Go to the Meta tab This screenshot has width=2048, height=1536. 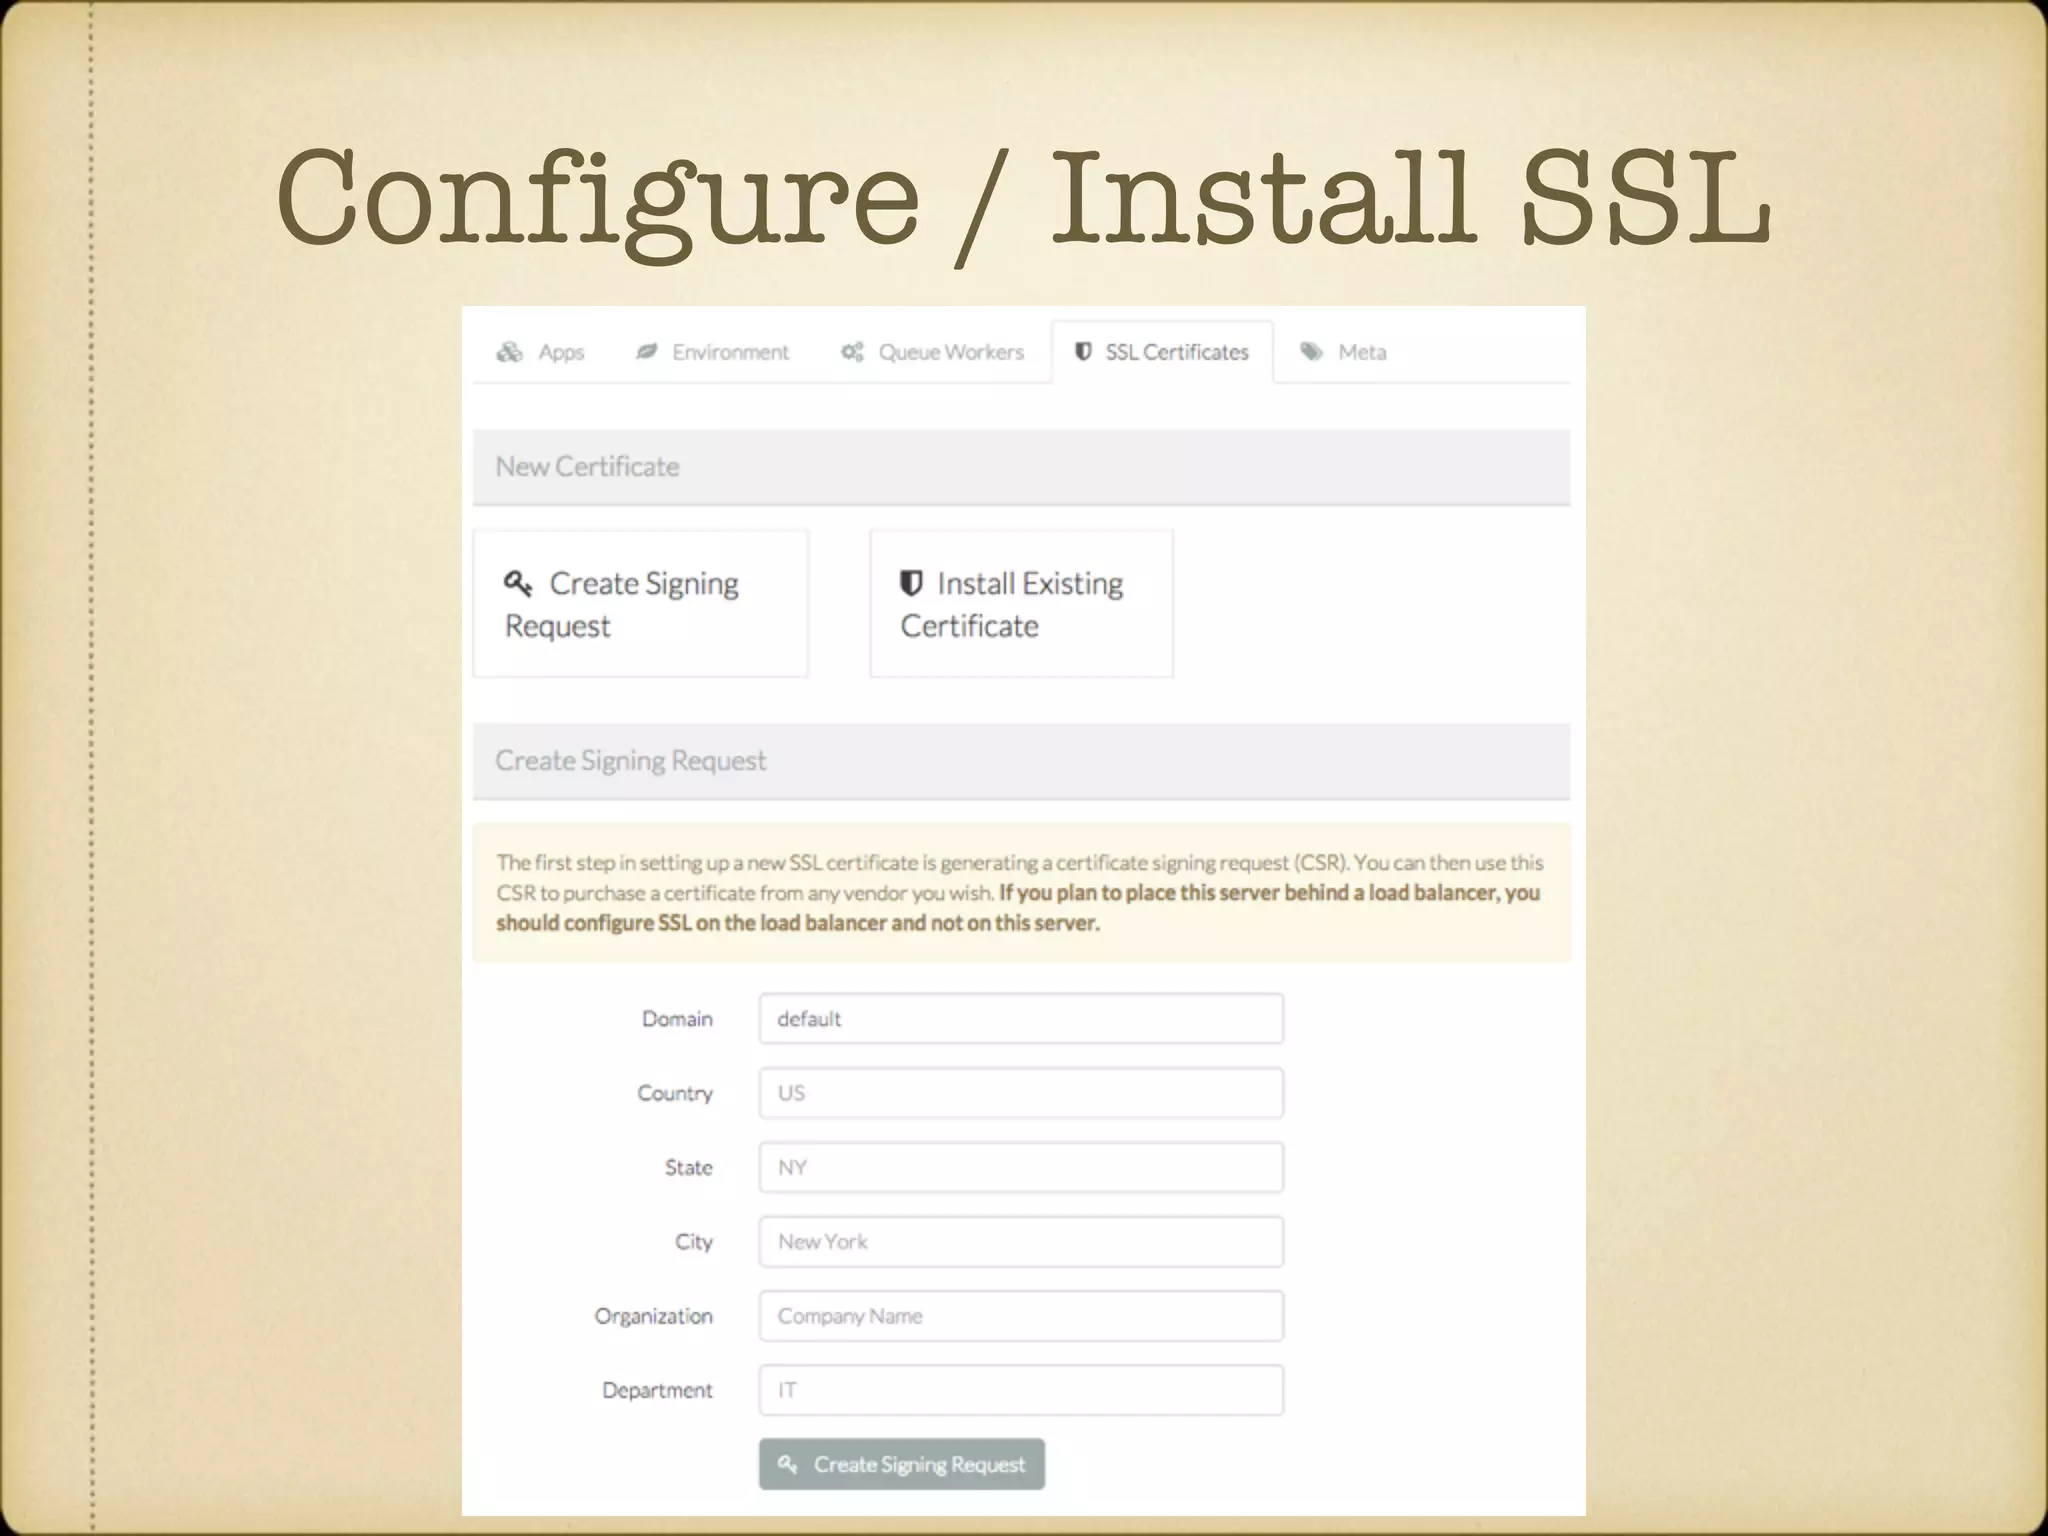[x=1343, y=352]
